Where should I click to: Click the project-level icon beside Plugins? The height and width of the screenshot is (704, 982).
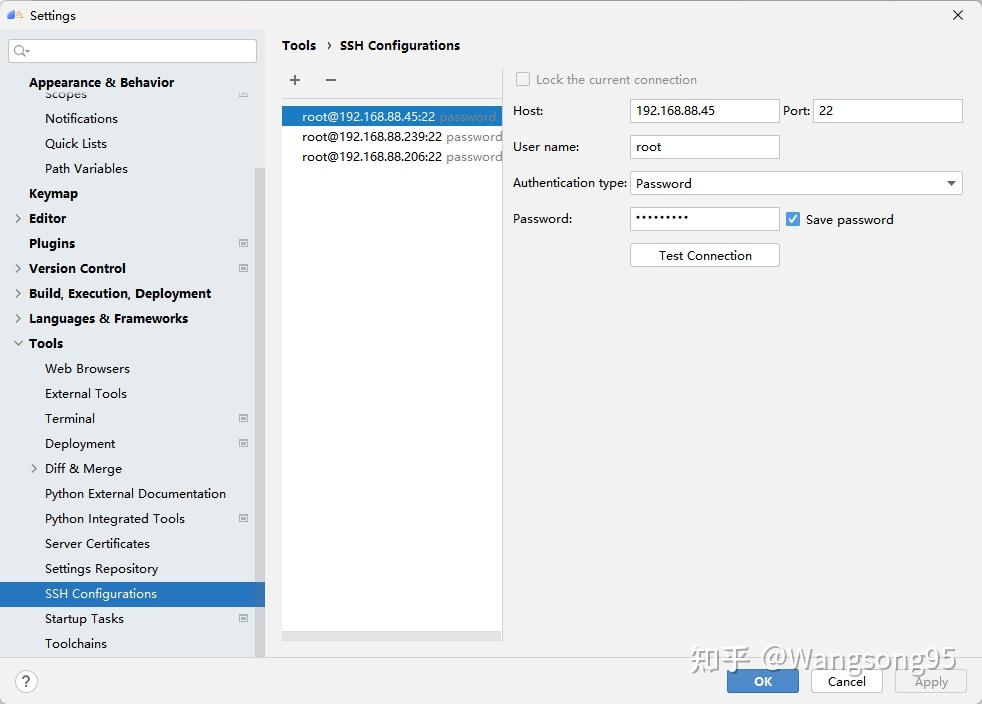(x=243, y=243)
